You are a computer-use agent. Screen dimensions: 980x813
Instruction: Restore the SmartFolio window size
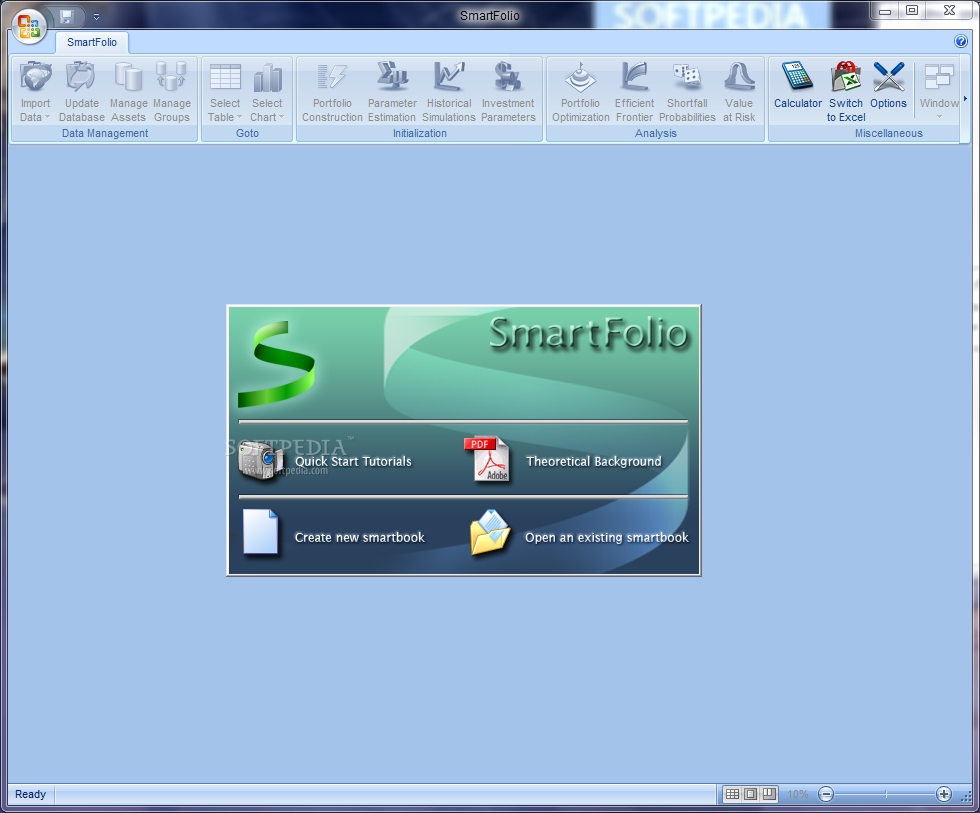click(912, 11)
